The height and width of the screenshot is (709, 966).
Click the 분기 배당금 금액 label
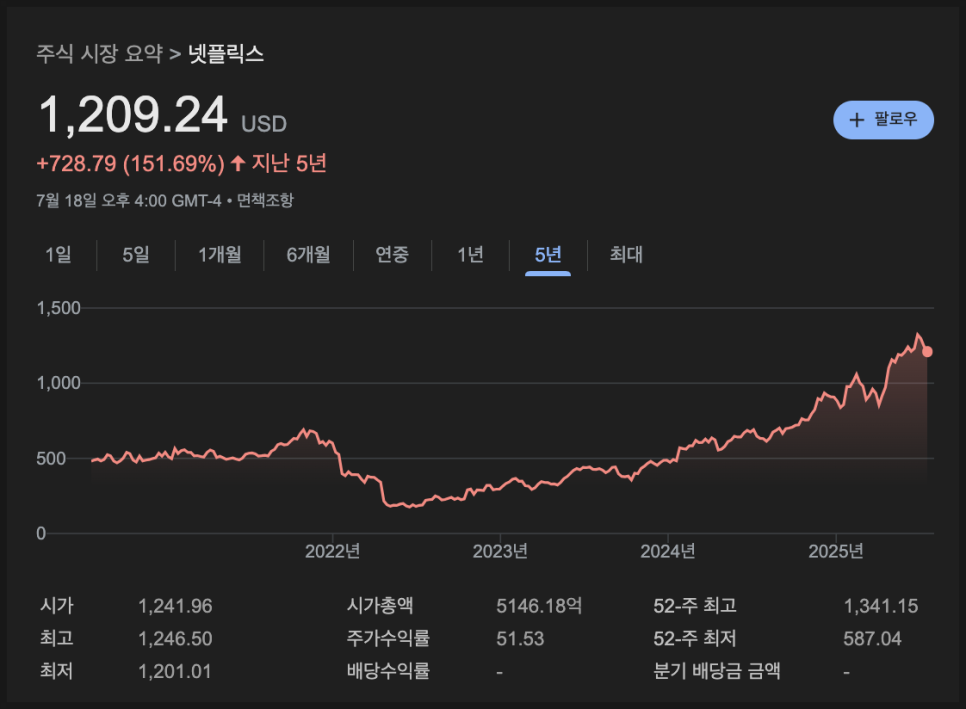click(x=716, y=671)
